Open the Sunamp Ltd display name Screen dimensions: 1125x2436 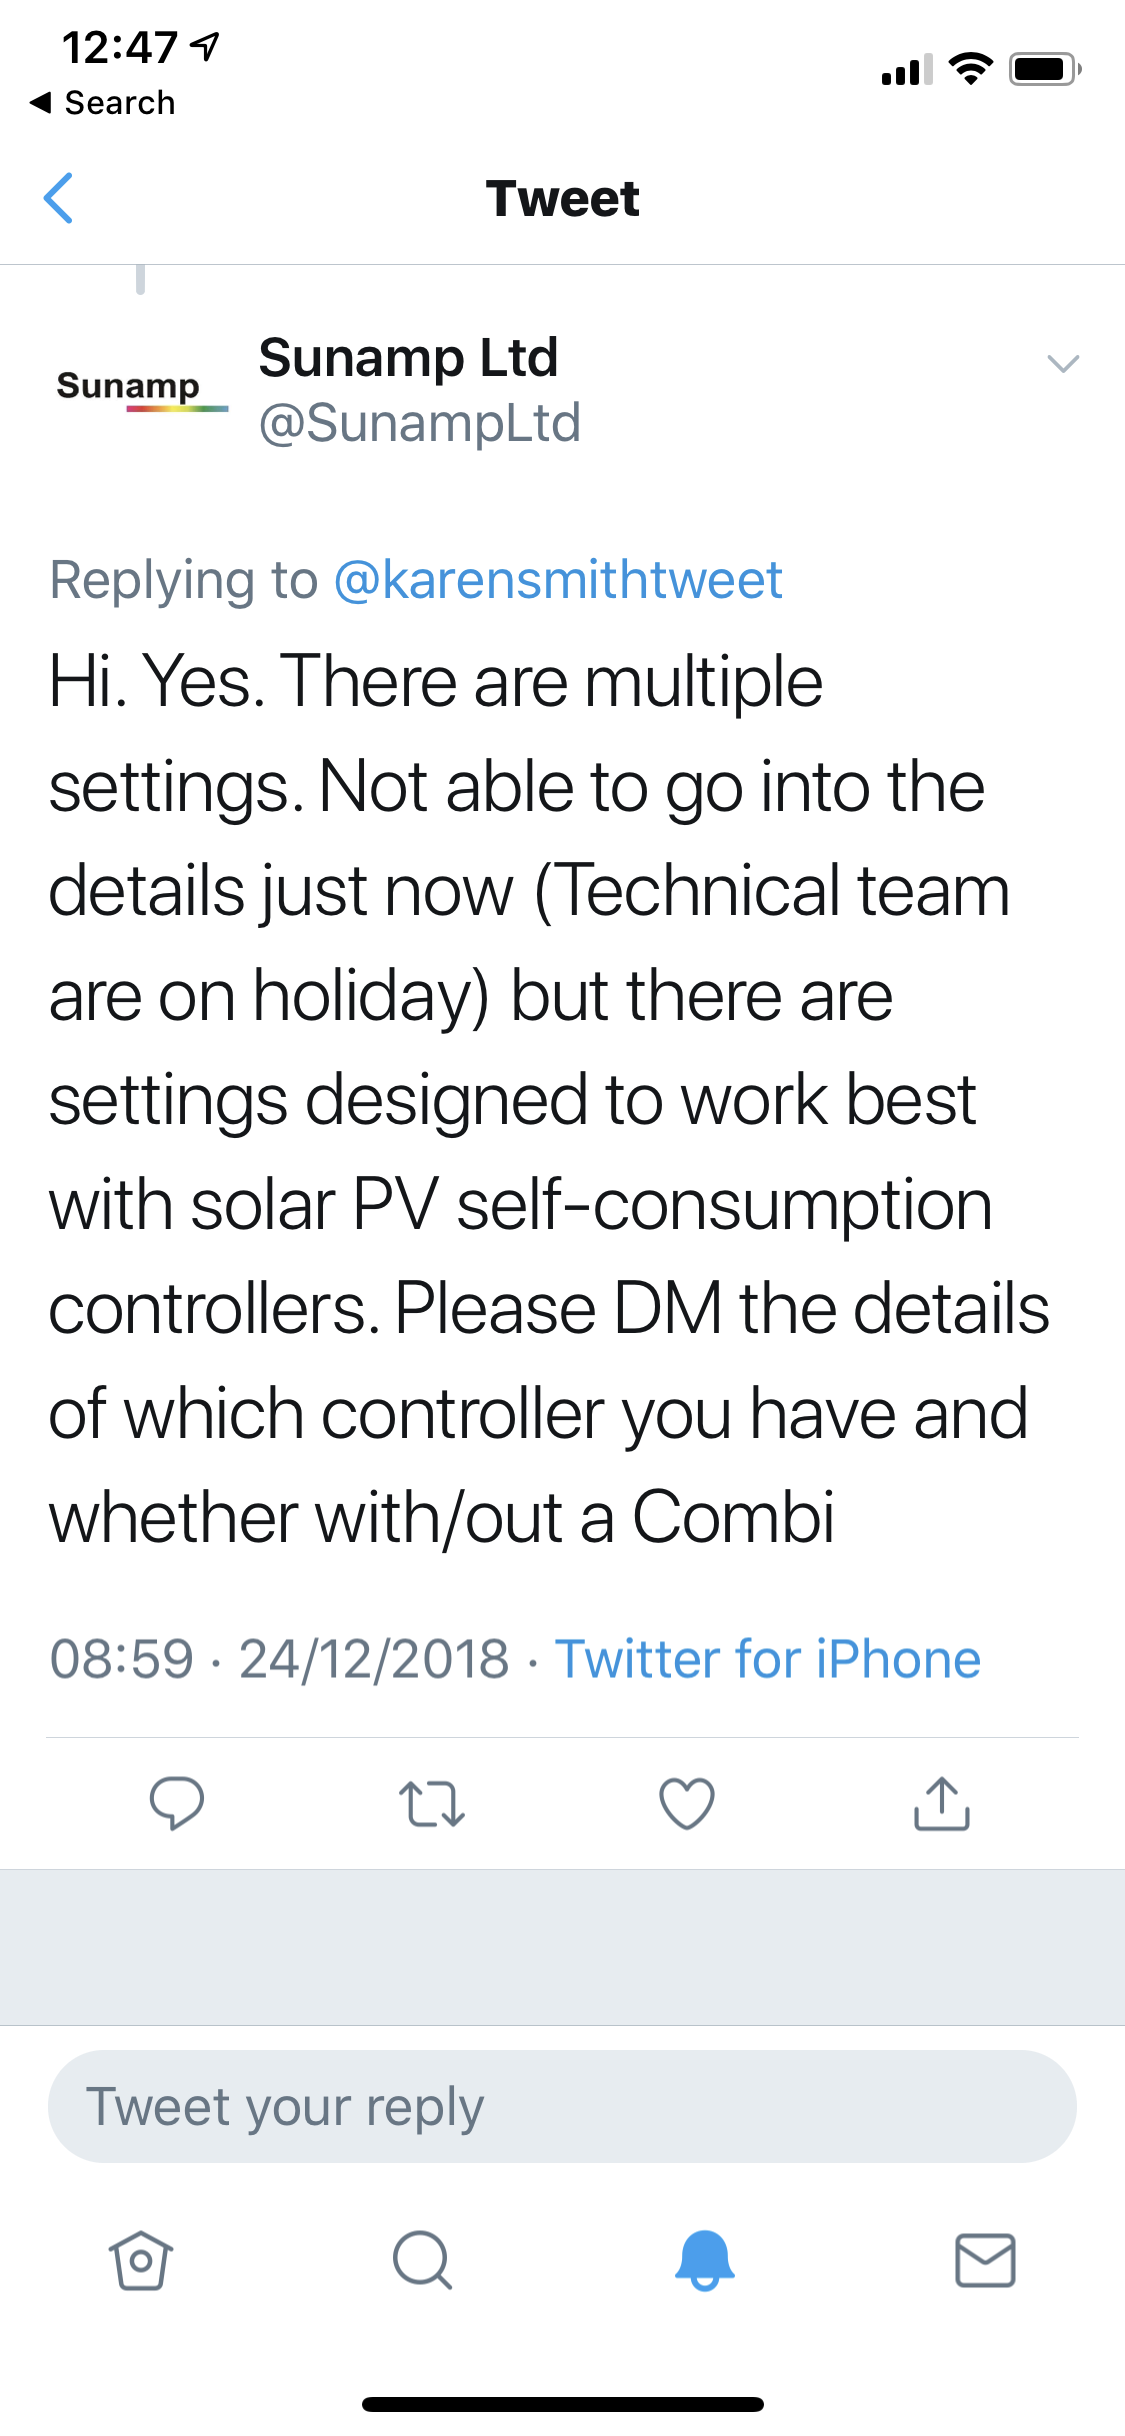[x=408, y=357]
